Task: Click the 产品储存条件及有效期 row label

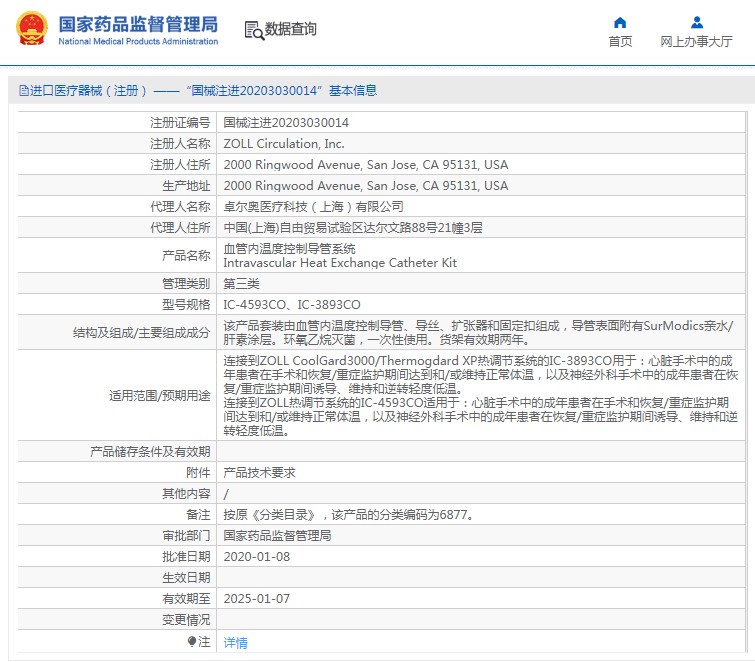Action: pos(150,452)
